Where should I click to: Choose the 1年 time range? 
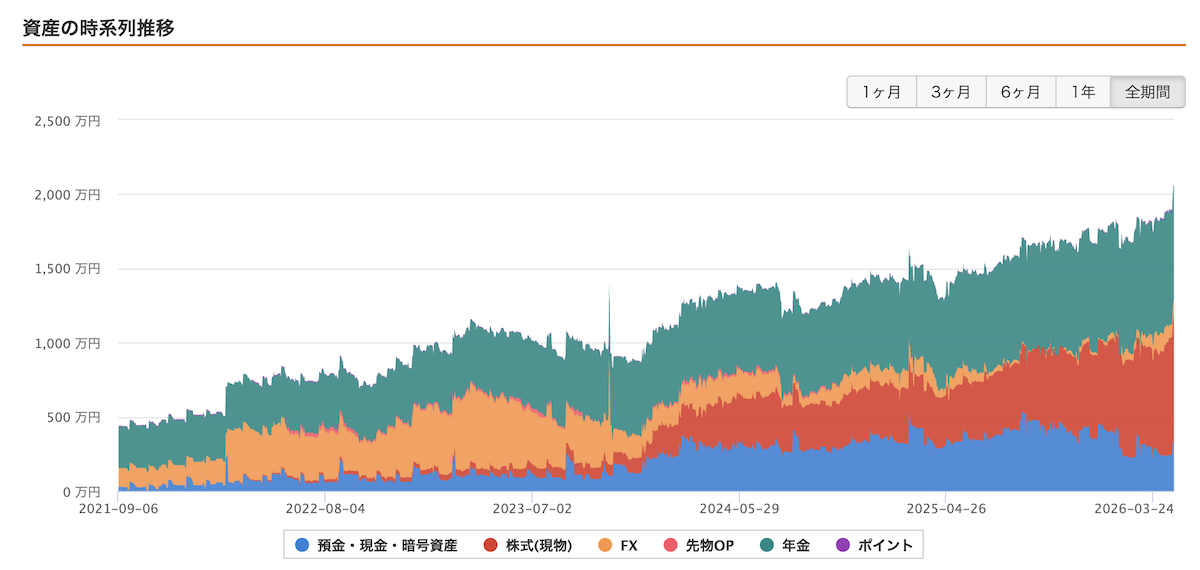coord(1083,92)
